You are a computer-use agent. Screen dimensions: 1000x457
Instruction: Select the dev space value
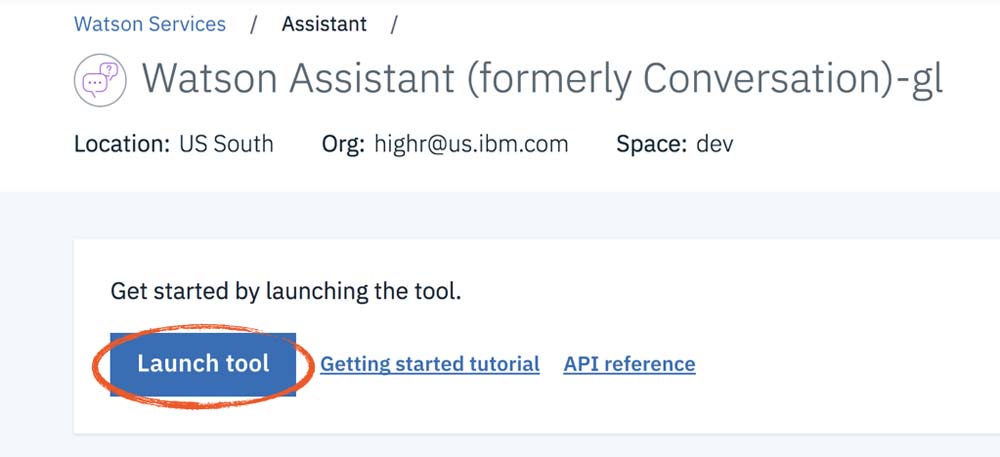(715, 144)
